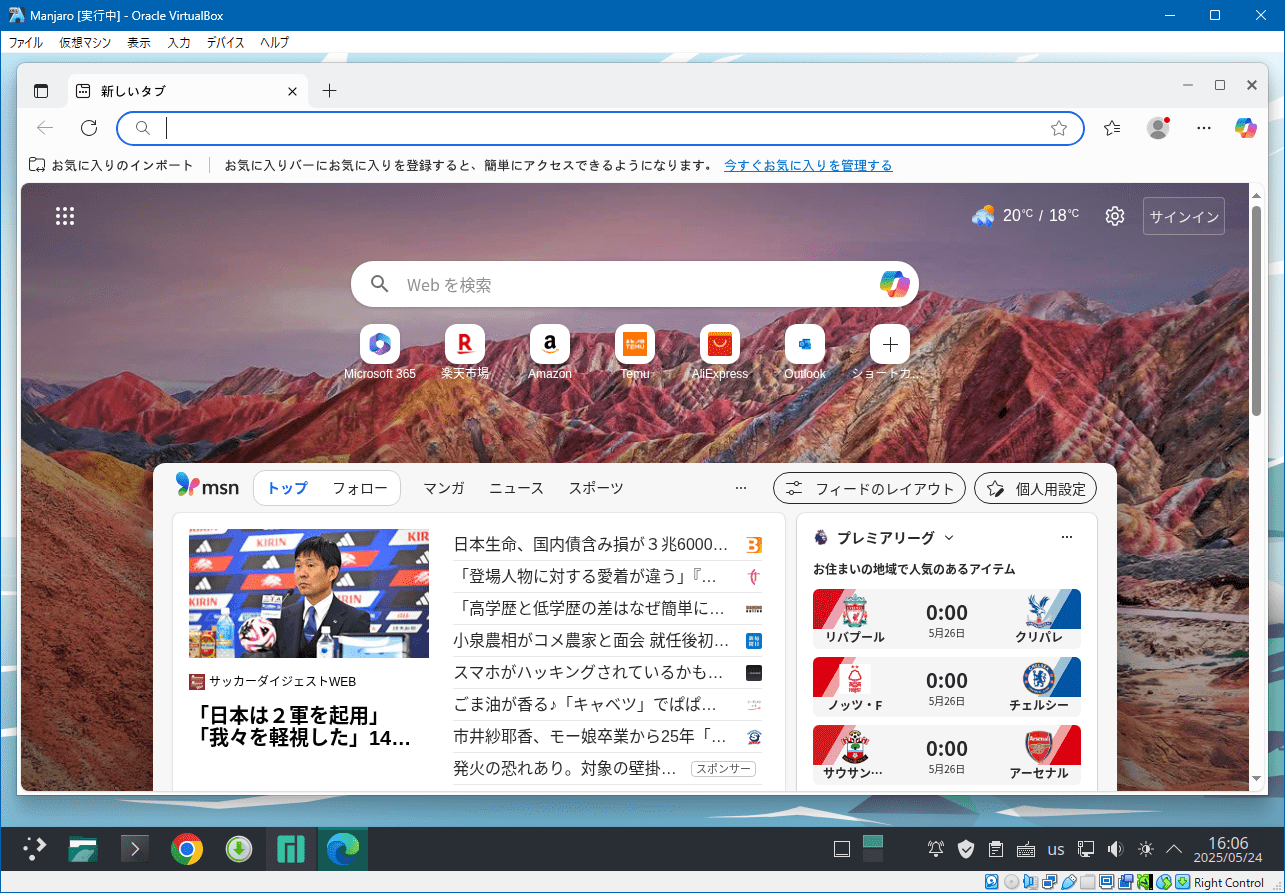1285x893 pixels.
Task: Open Outlook shortcut
Action: click(805, 352)
